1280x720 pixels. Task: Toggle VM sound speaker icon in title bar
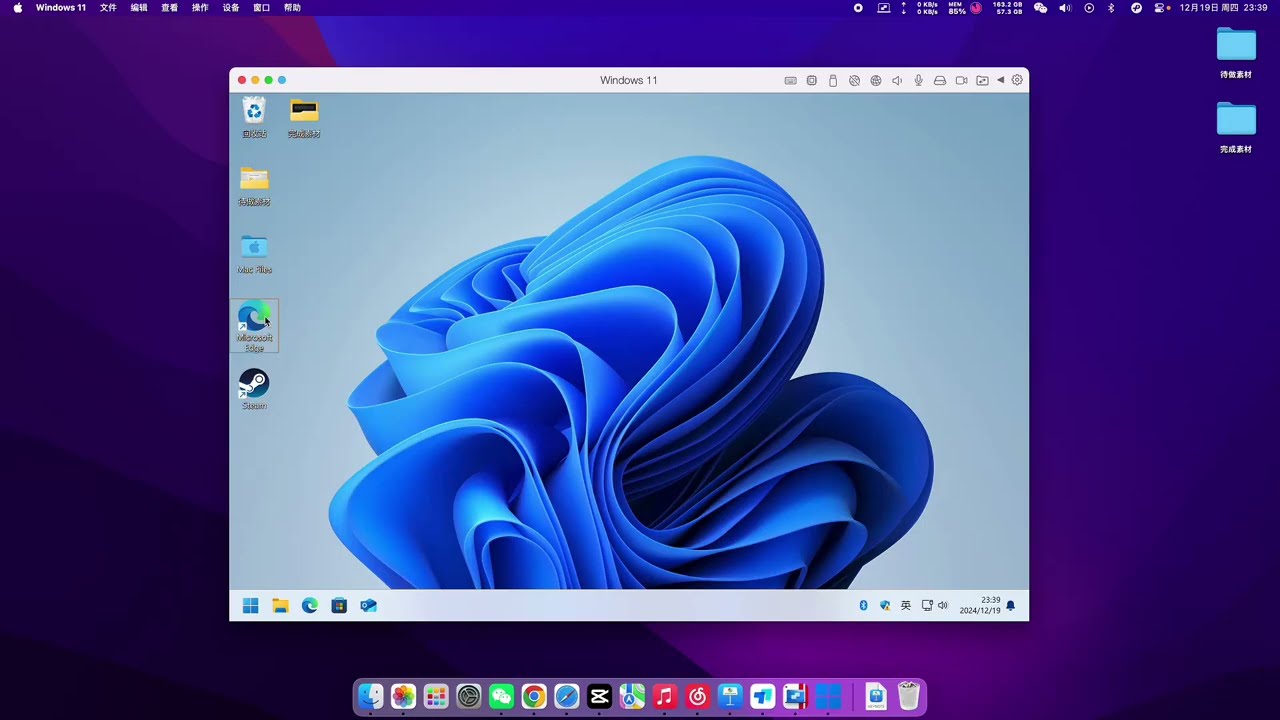click(x=897, y=80)
